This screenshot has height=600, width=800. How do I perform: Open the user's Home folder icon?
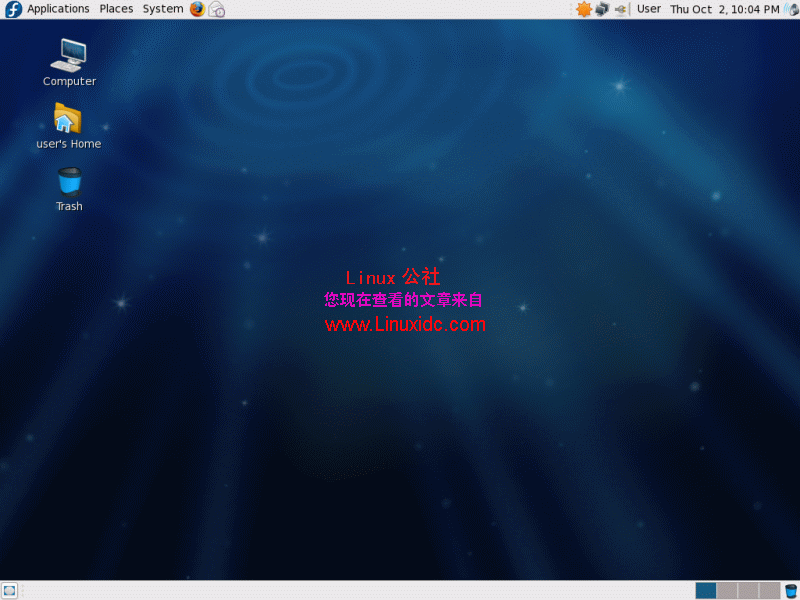coord(68,120)
